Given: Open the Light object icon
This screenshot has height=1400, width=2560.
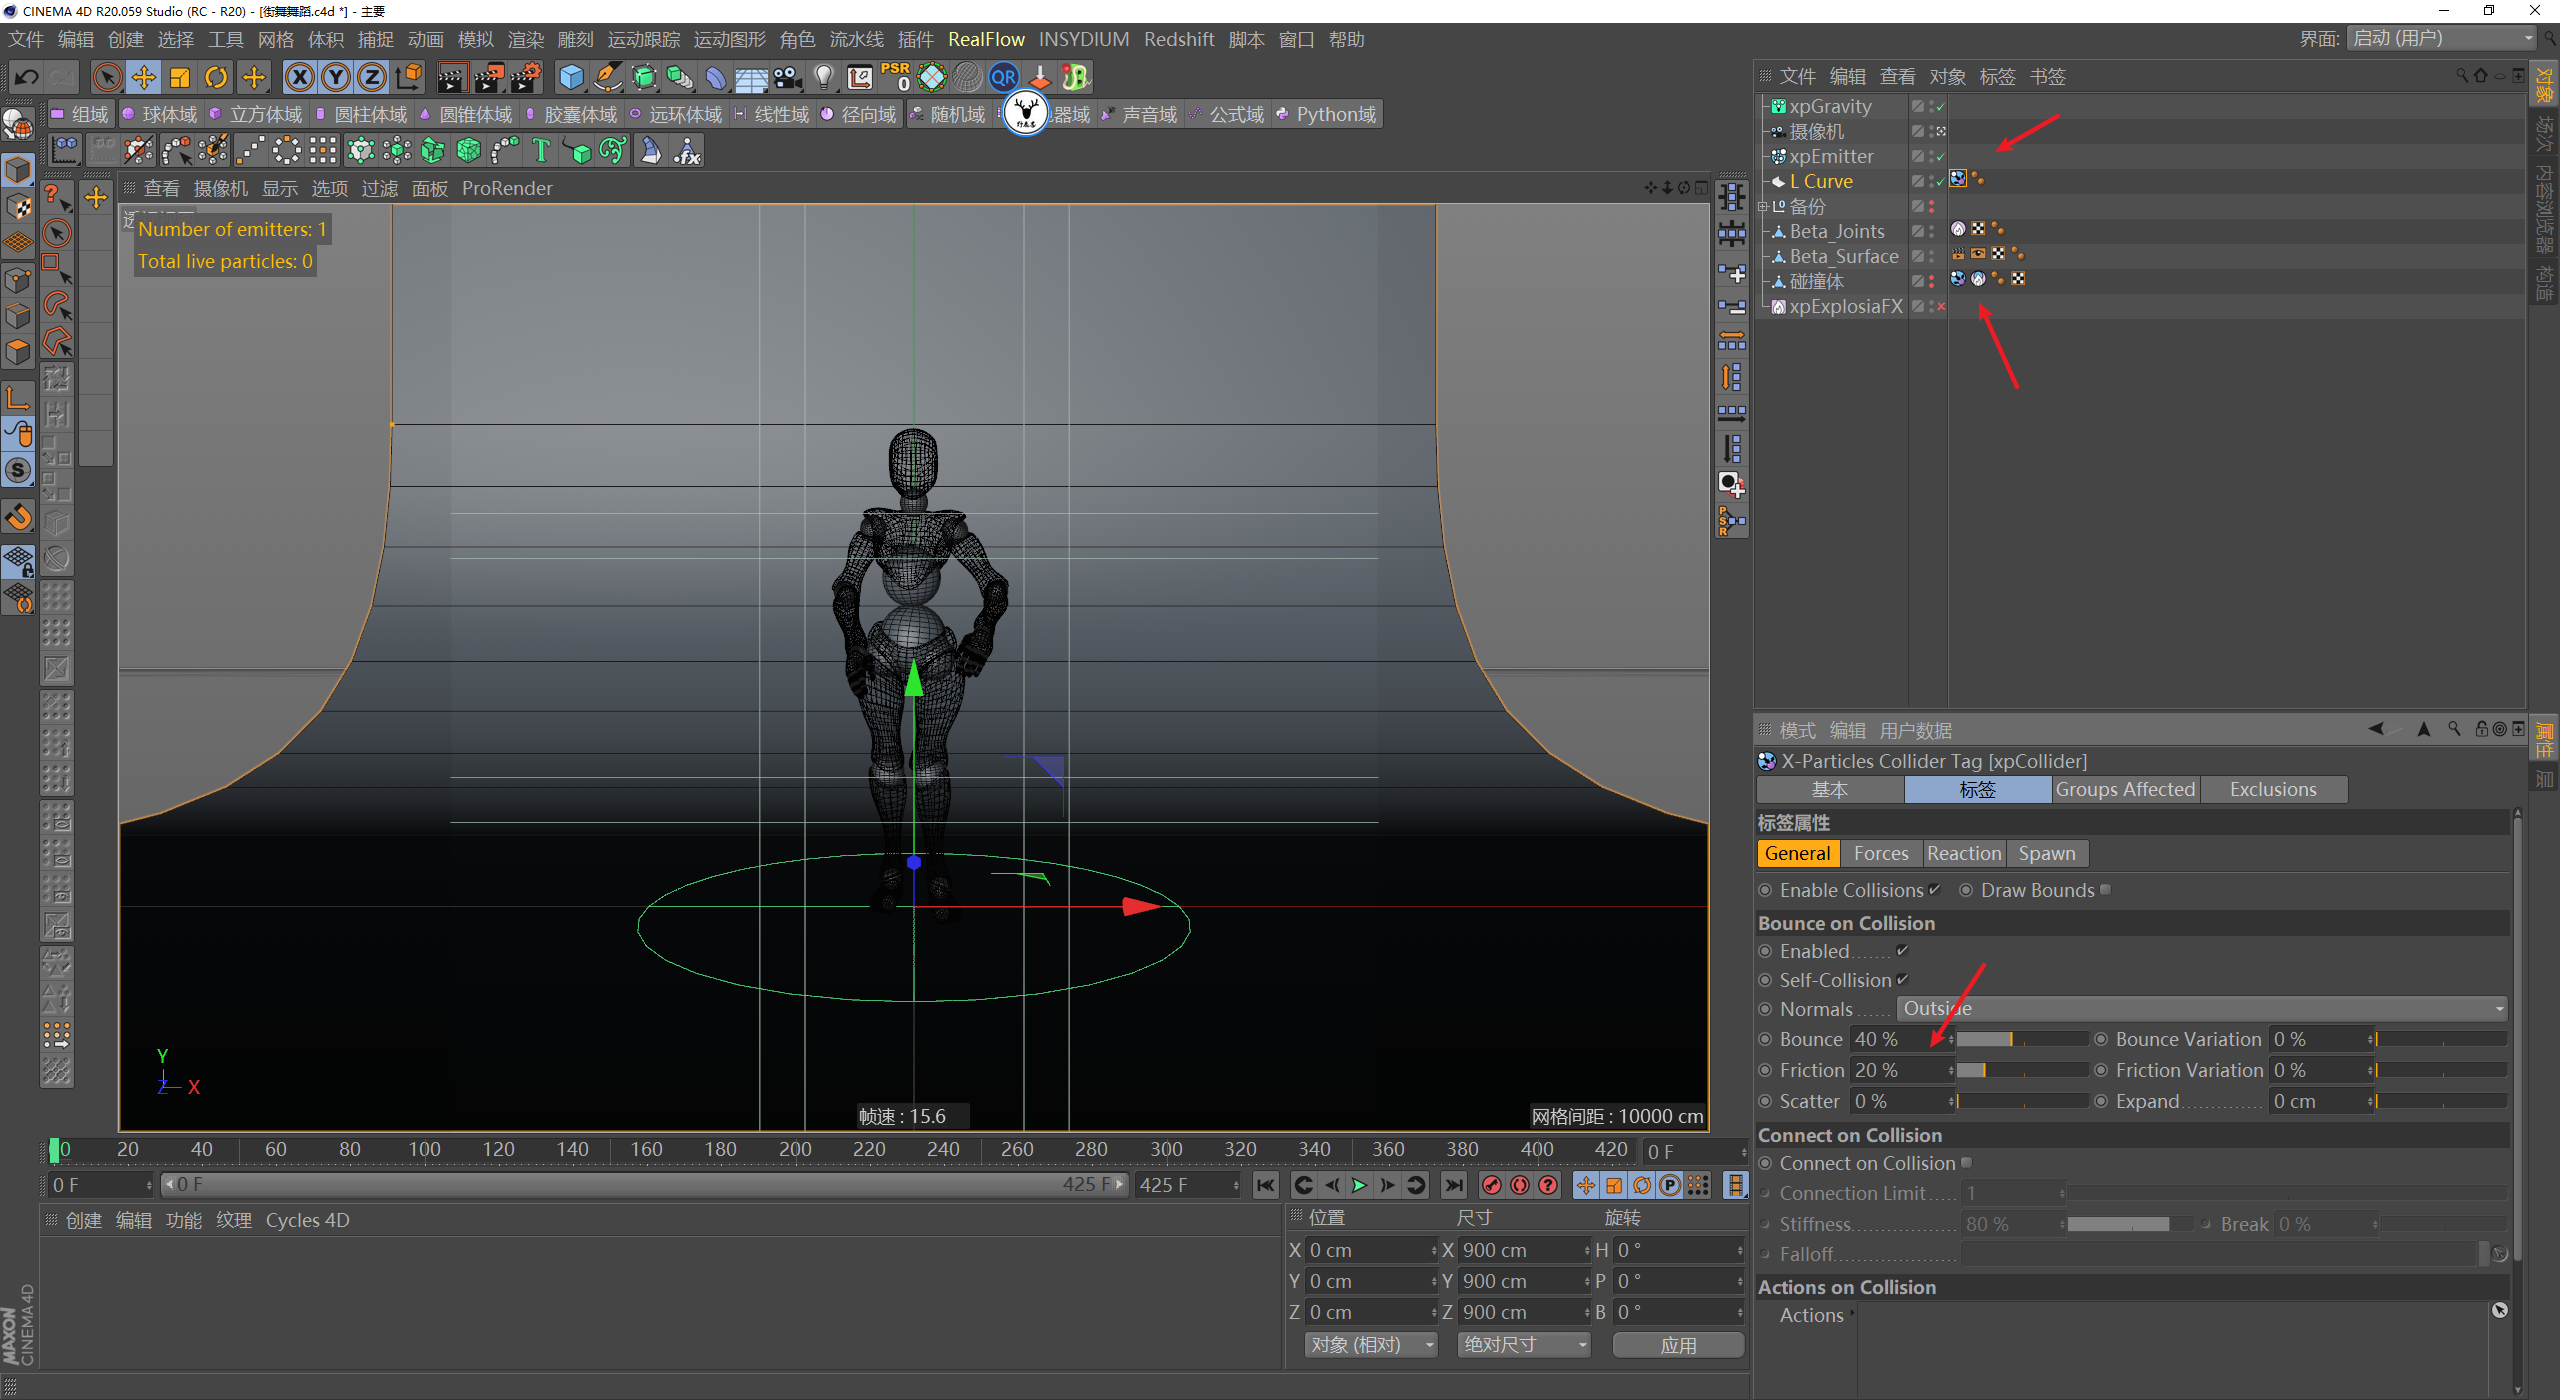Looking at the screenshot, I should click(x=823, y=77).
